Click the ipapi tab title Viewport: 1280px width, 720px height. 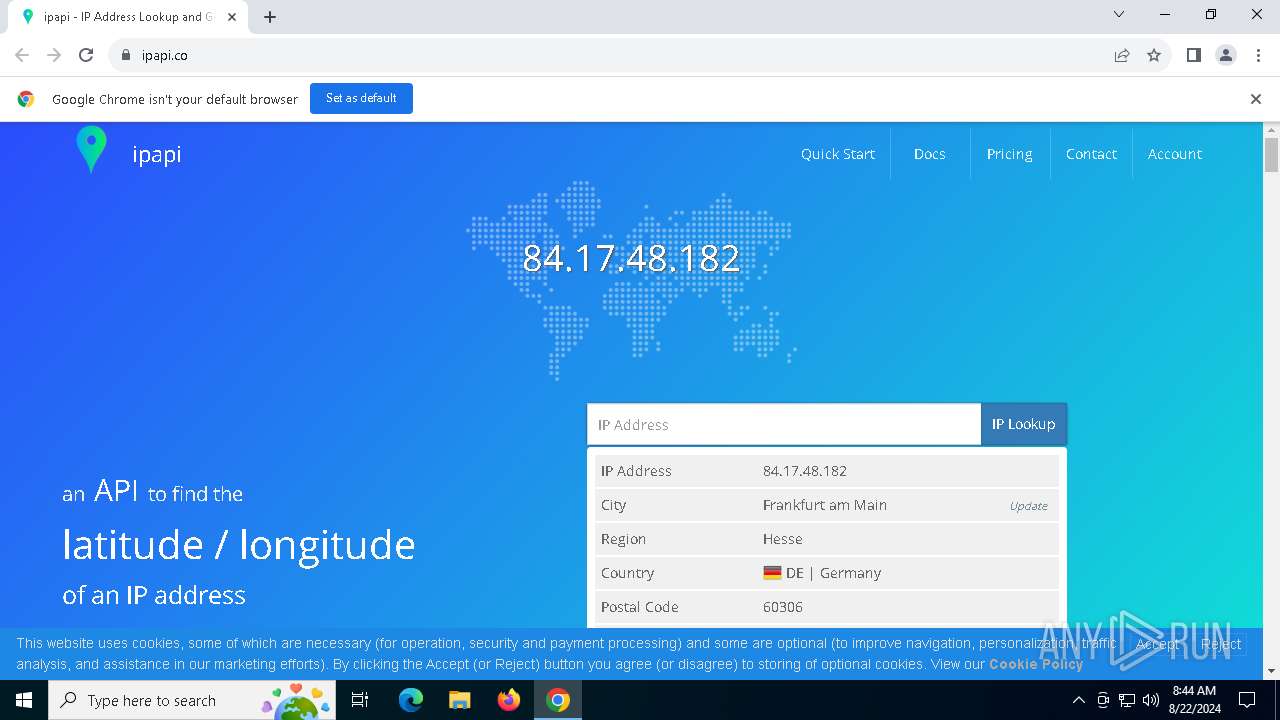pos(128,17)
